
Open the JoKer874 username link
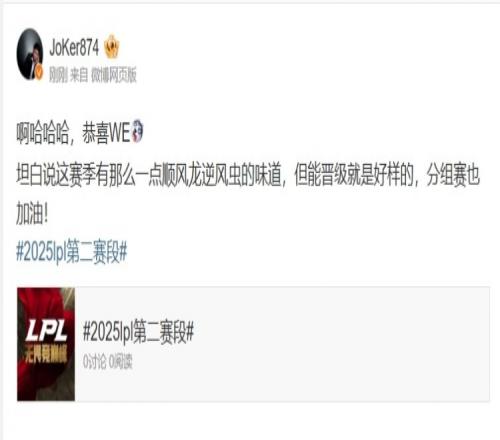(x=74, y=47)
